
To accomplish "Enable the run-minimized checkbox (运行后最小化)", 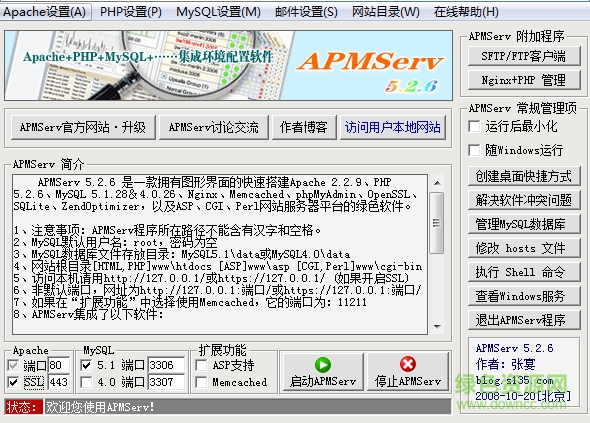I will click(x=474, y=126).
